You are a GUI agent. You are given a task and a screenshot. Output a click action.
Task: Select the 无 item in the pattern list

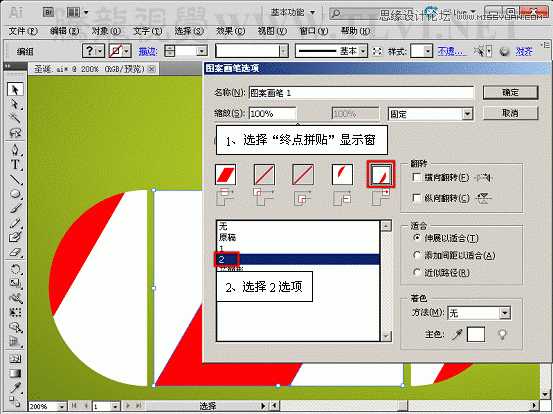tap(298, 226)
